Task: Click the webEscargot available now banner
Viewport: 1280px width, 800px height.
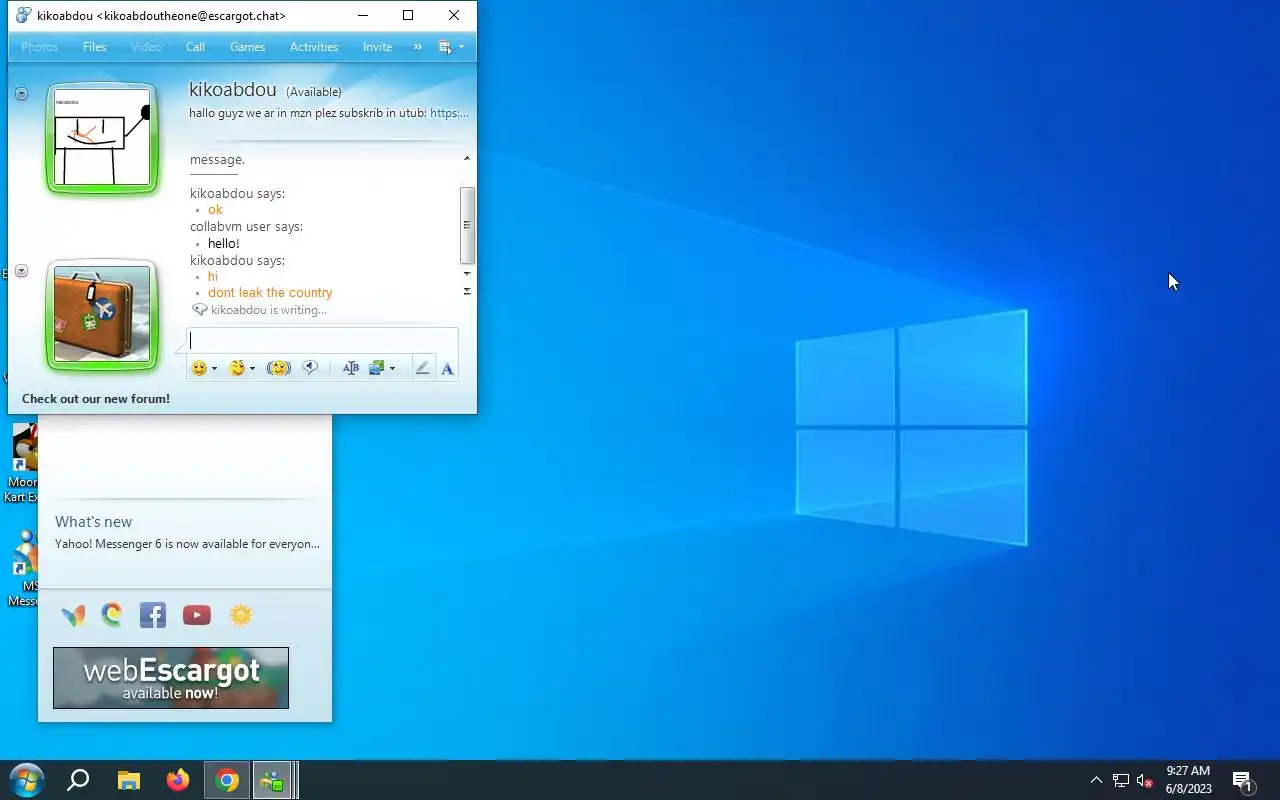Action: click(171, 678)
